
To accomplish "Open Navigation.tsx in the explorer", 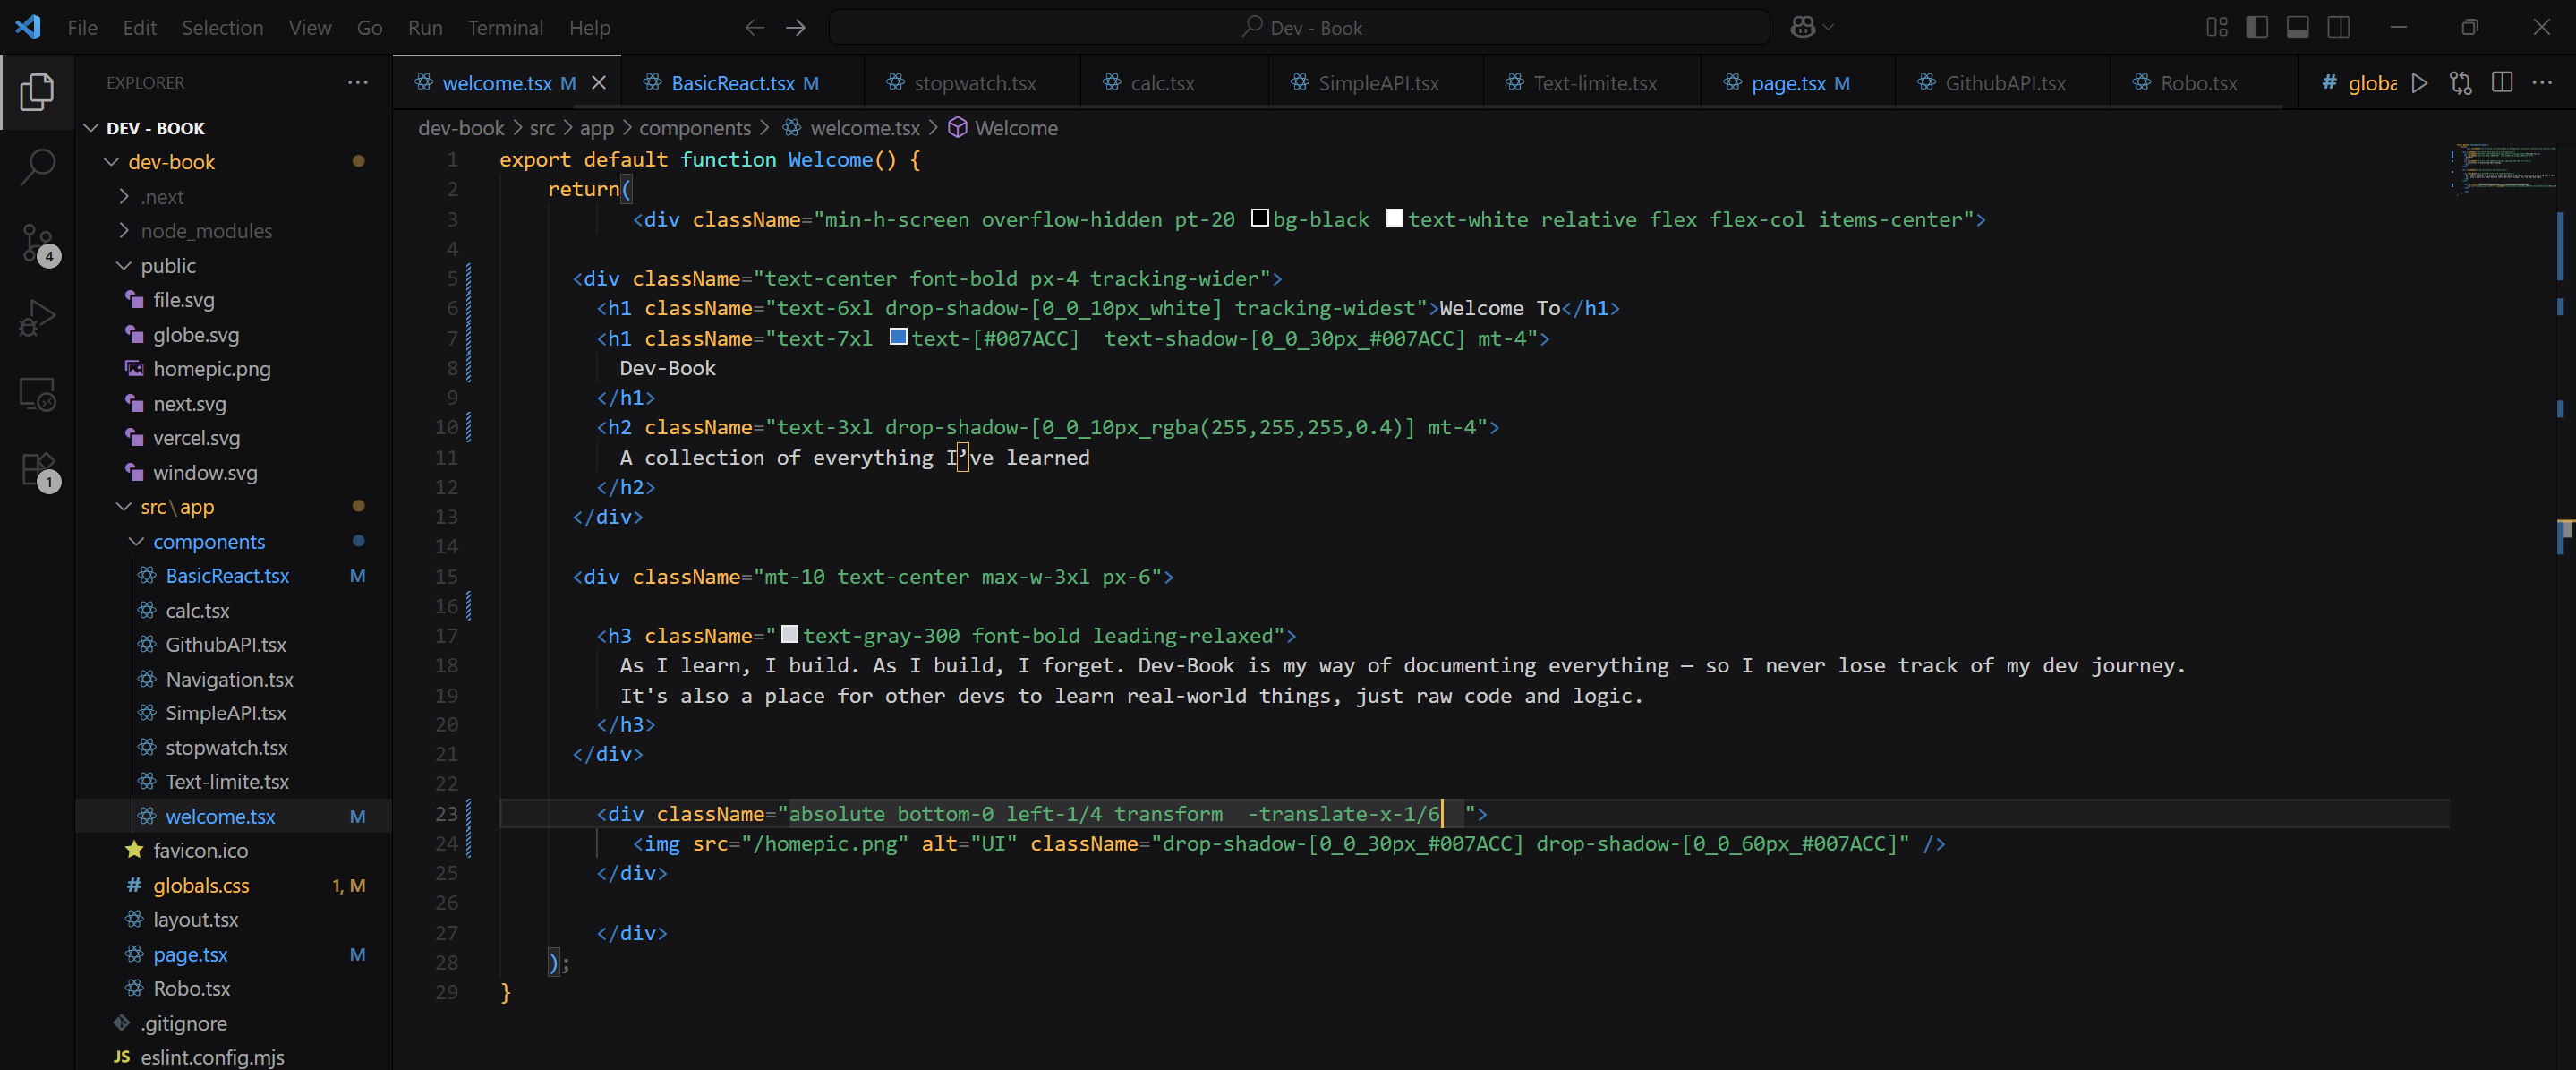I will point(234,679).
